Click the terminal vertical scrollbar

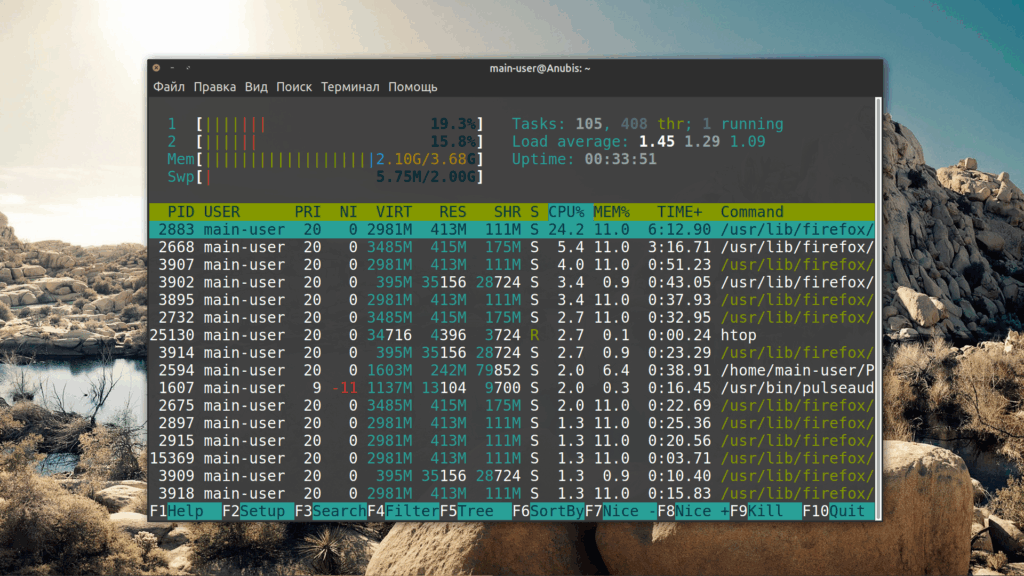pos(879,300)
